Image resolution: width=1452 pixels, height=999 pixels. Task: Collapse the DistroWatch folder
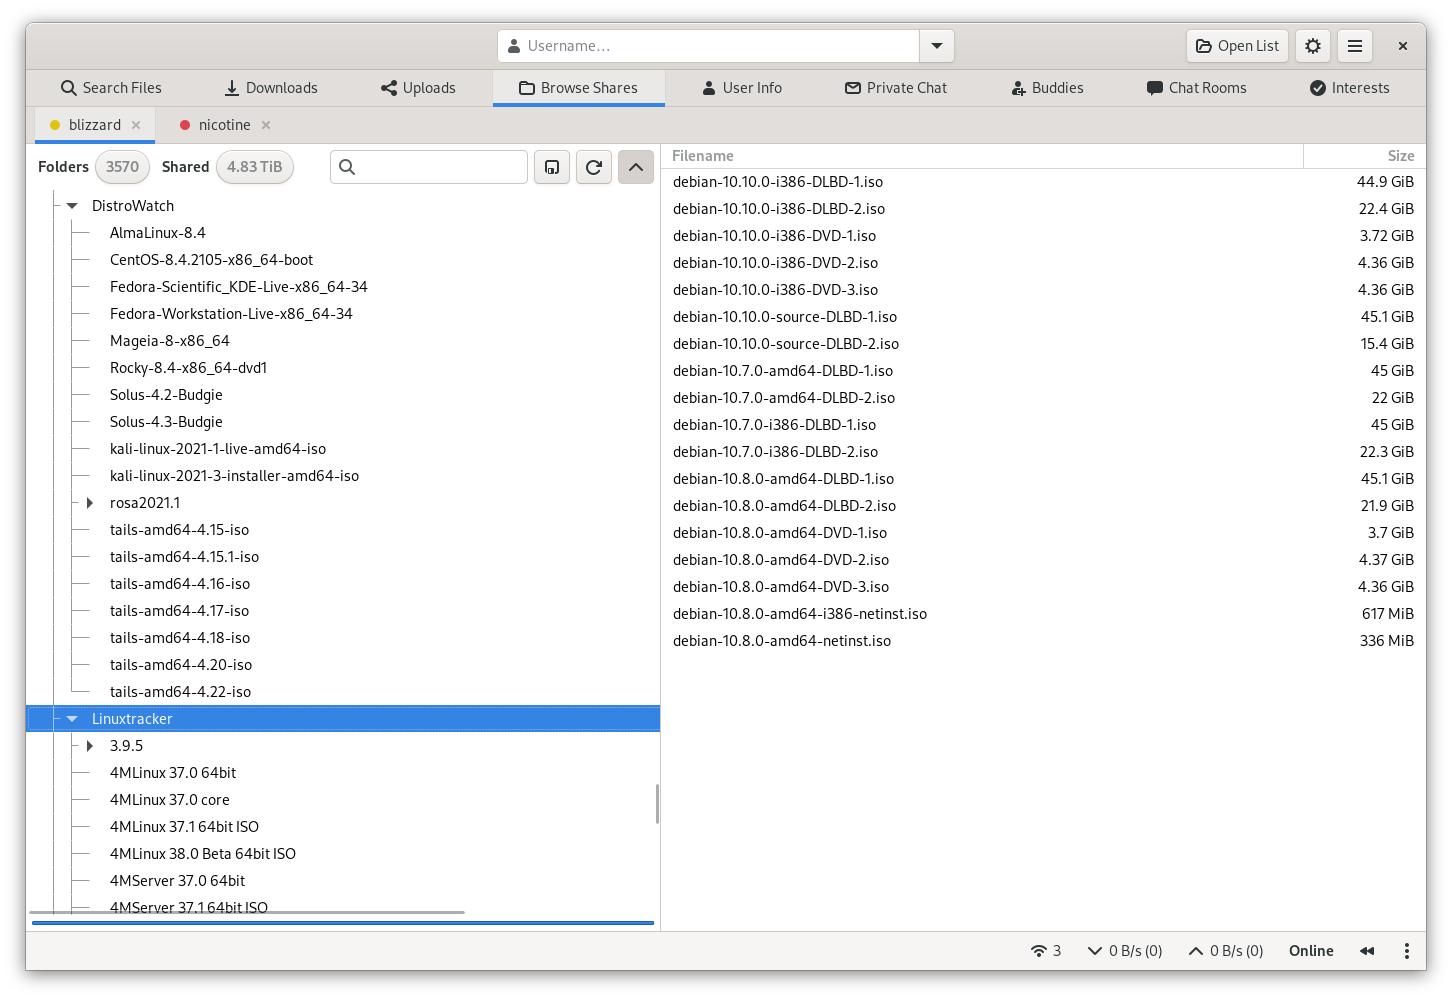pos(72,206)
